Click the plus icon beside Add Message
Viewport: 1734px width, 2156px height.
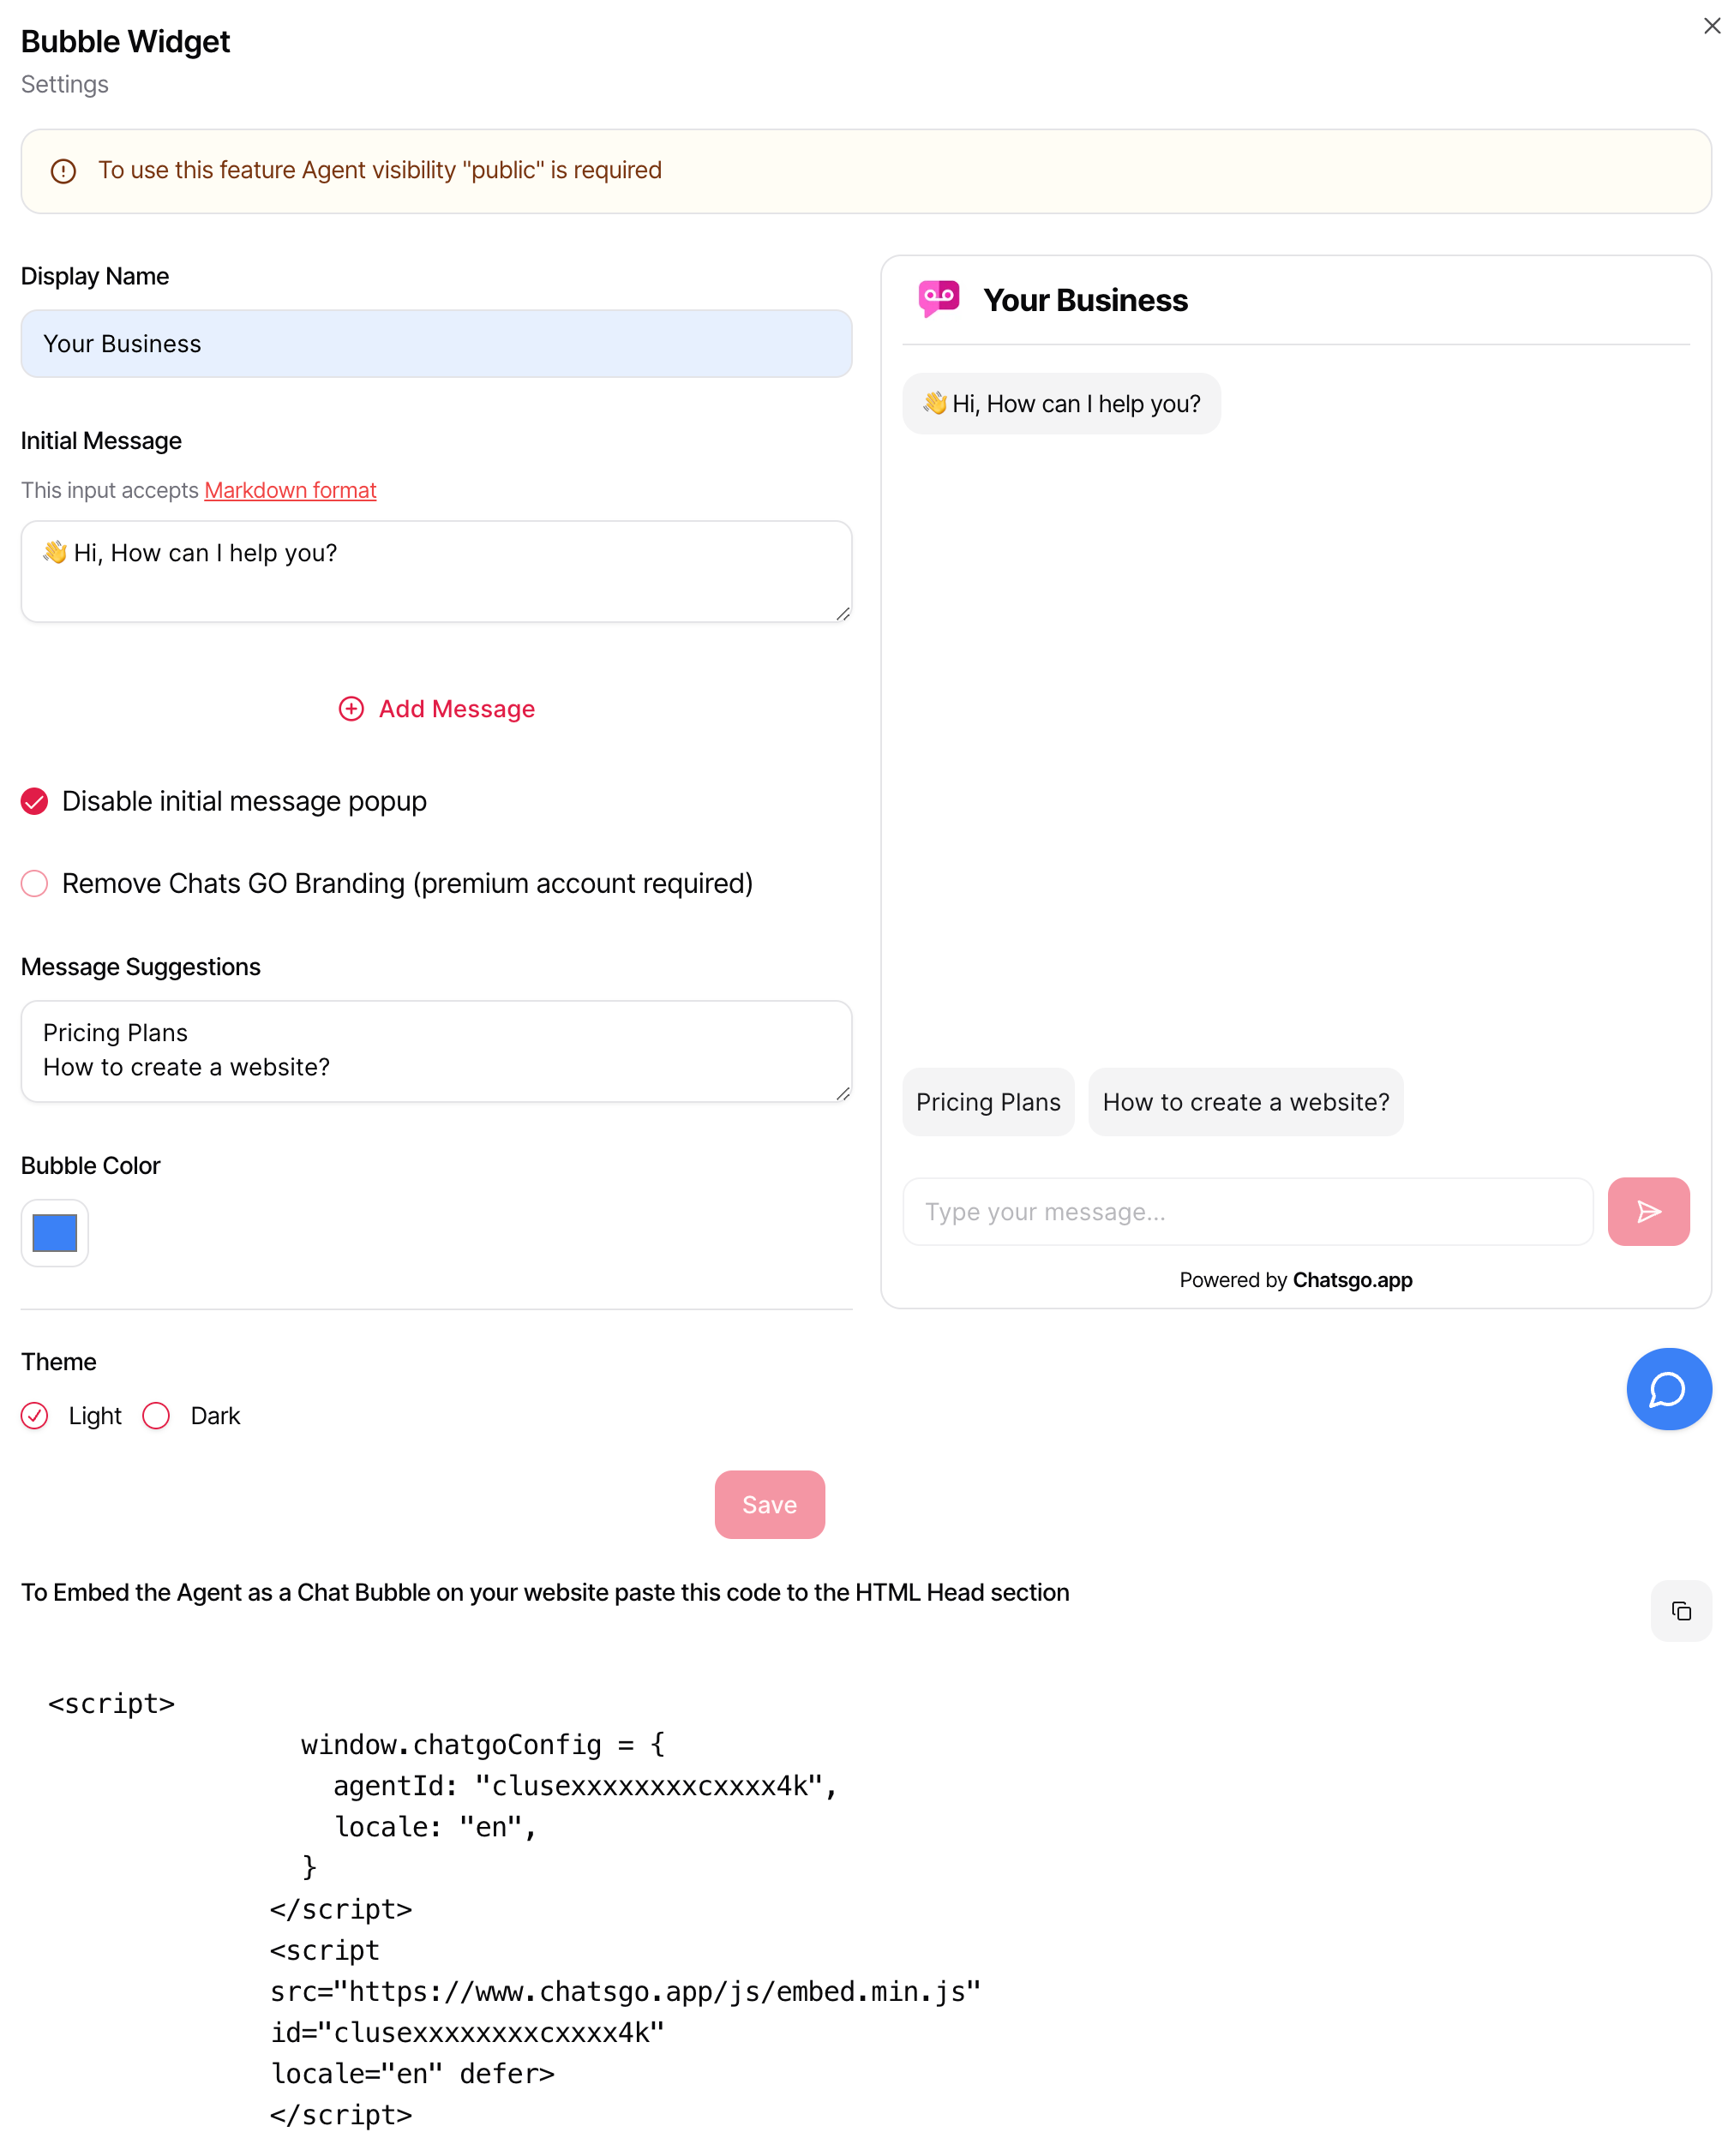[351, 709]
